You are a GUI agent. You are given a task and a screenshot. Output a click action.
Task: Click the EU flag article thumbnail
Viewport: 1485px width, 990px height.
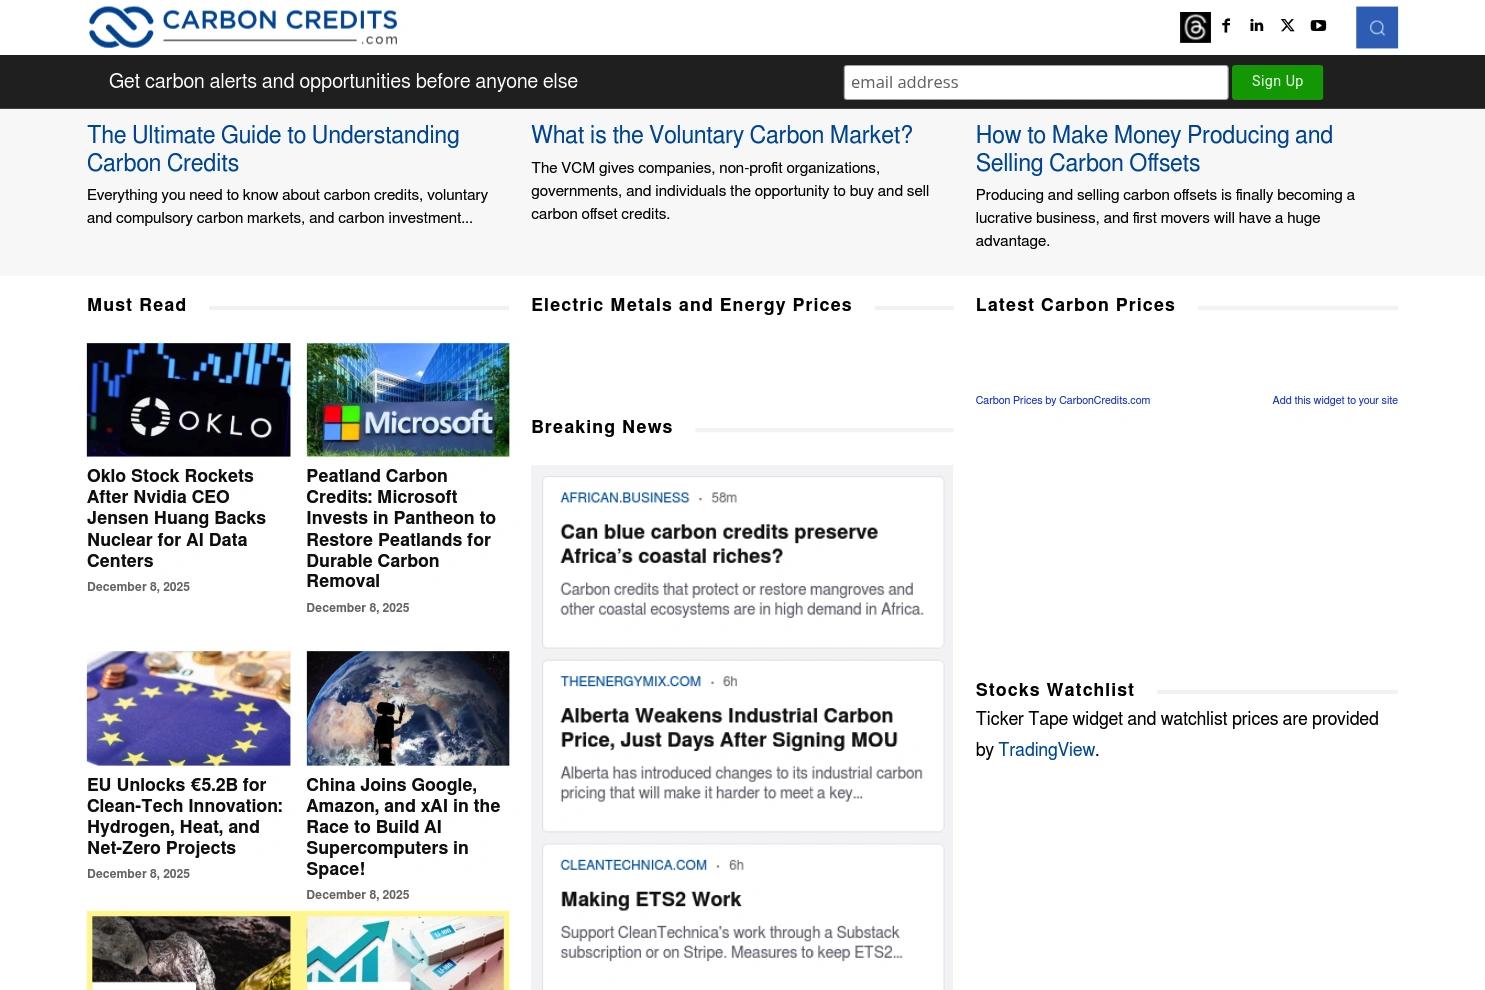pos(188,708)
